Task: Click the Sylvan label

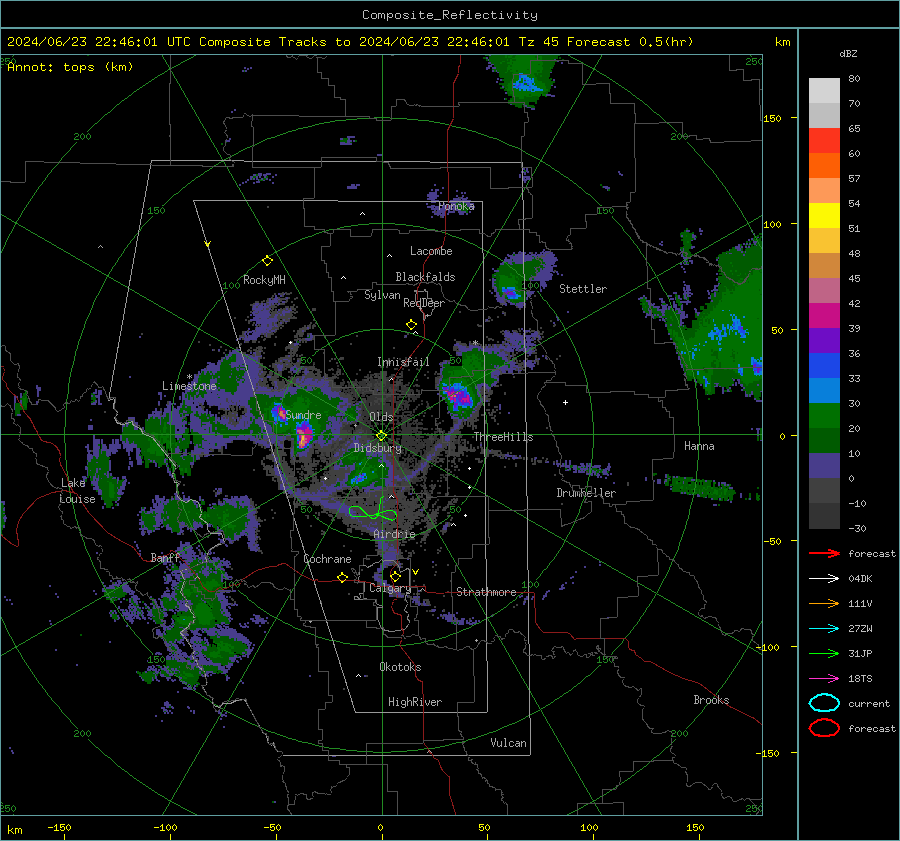Action: pos(382,295)
